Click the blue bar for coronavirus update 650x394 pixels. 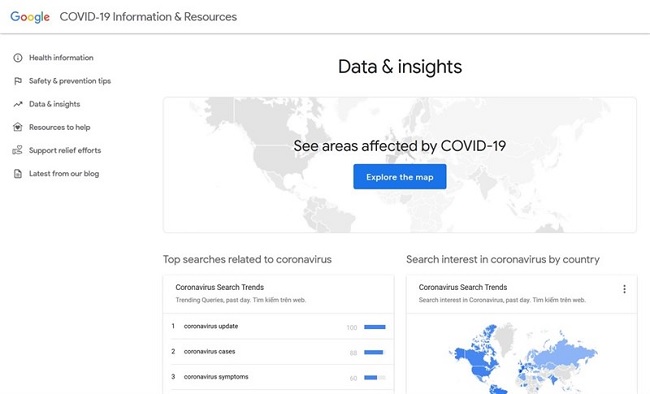pyautogui.click(x=375, y=327)
